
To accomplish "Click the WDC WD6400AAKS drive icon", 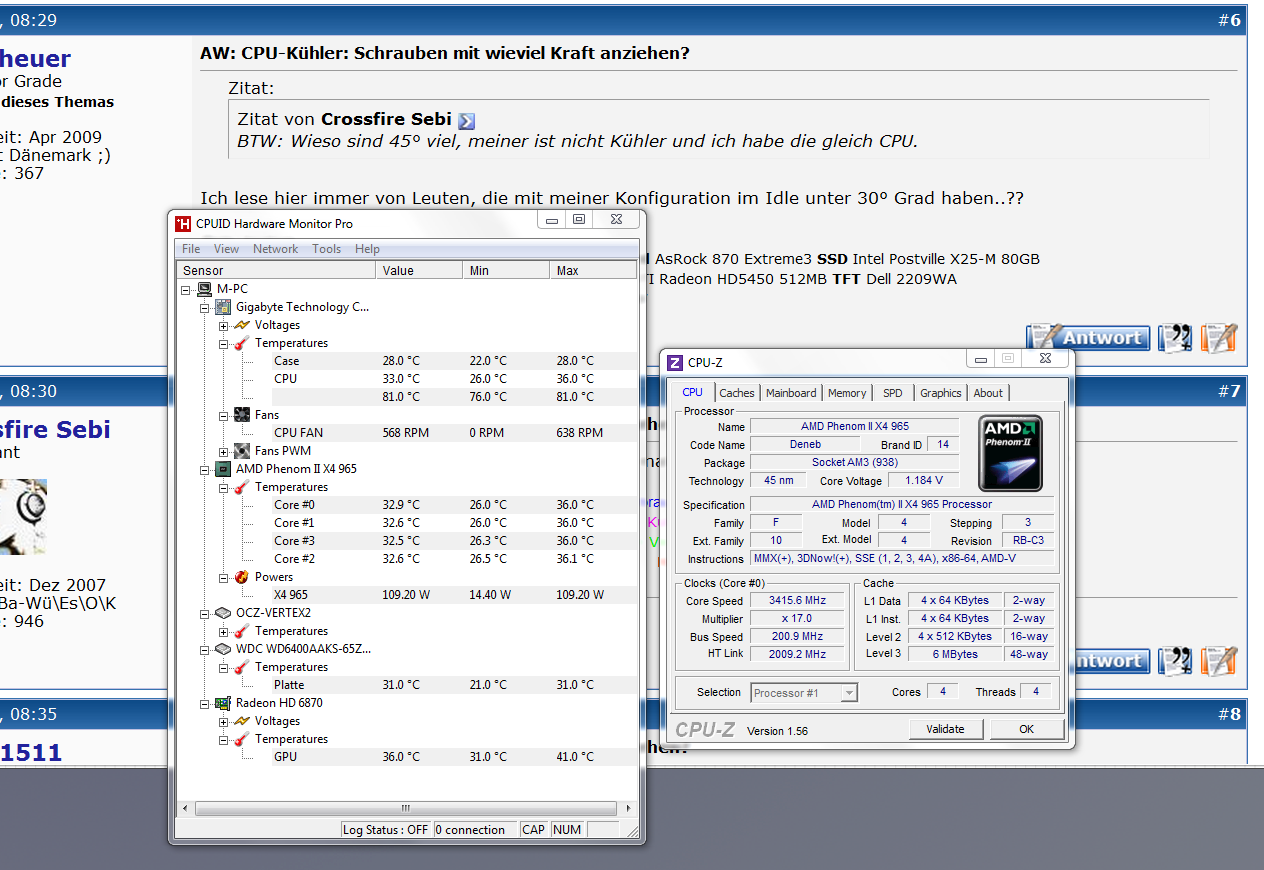I will [222, 649].
